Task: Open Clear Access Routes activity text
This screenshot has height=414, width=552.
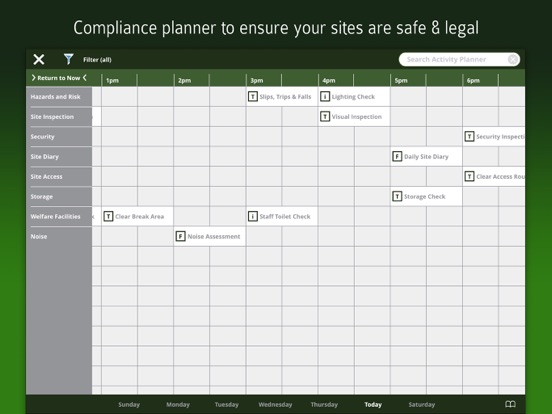Action: click(x=500, y=177)
